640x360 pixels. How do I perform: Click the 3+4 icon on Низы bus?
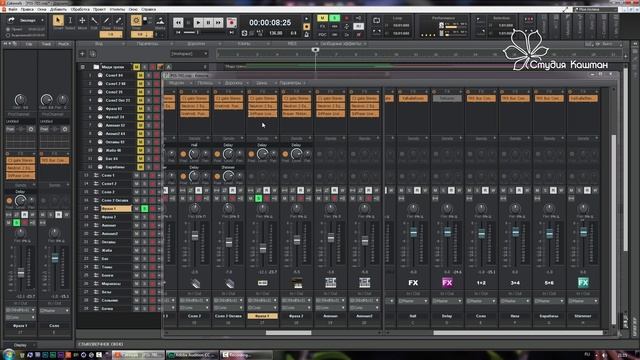tap(515, 282)
